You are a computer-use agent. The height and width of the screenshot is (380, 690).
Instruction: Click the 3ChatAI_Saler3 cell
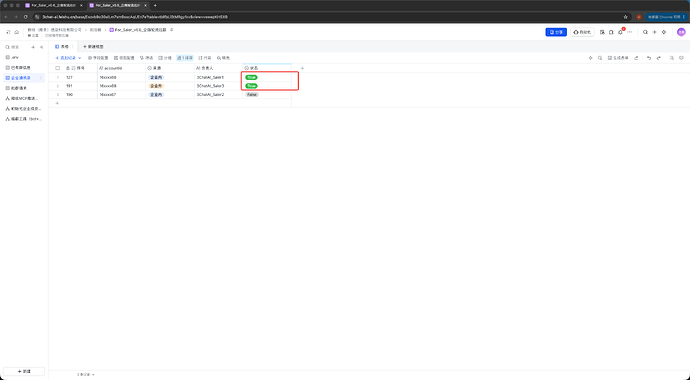coord(218,86)
